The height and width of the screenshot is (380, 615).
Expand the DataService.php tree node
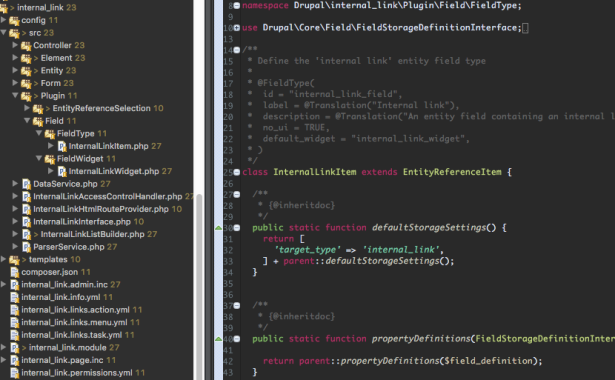[15, 184]
